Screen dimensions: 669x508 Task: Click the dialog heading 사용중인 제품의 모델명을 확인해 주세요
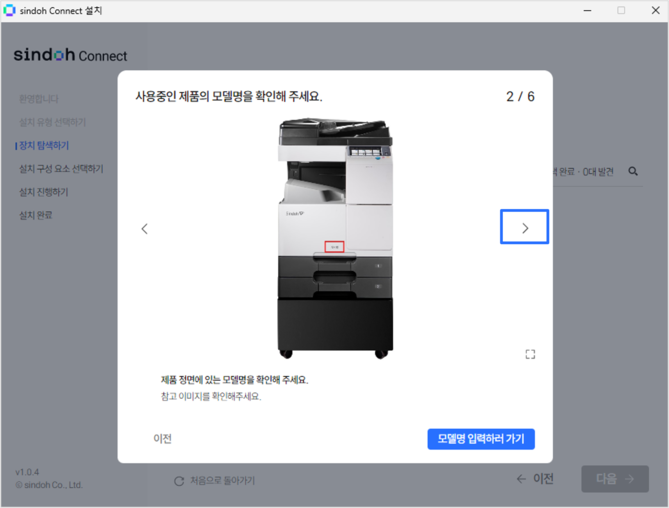click(229, 96)
